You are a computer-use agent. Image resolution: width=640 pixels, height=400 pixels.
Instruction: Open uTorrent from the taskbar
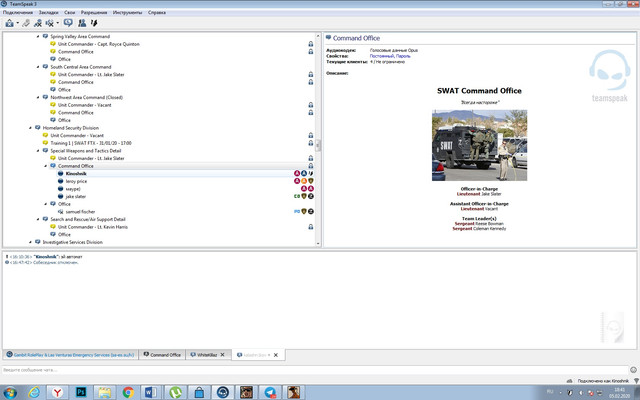(x=176, y=392)
